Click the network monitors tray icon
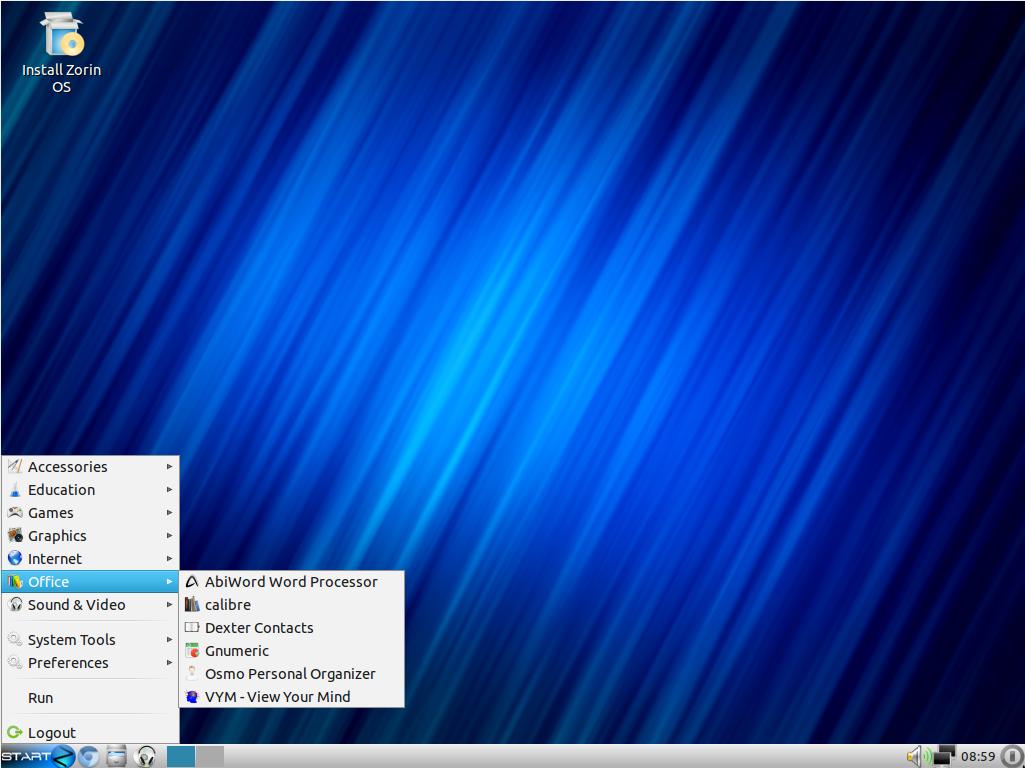Image resolution: width=1025 pixels, height=768 pixels. point(943,756)
